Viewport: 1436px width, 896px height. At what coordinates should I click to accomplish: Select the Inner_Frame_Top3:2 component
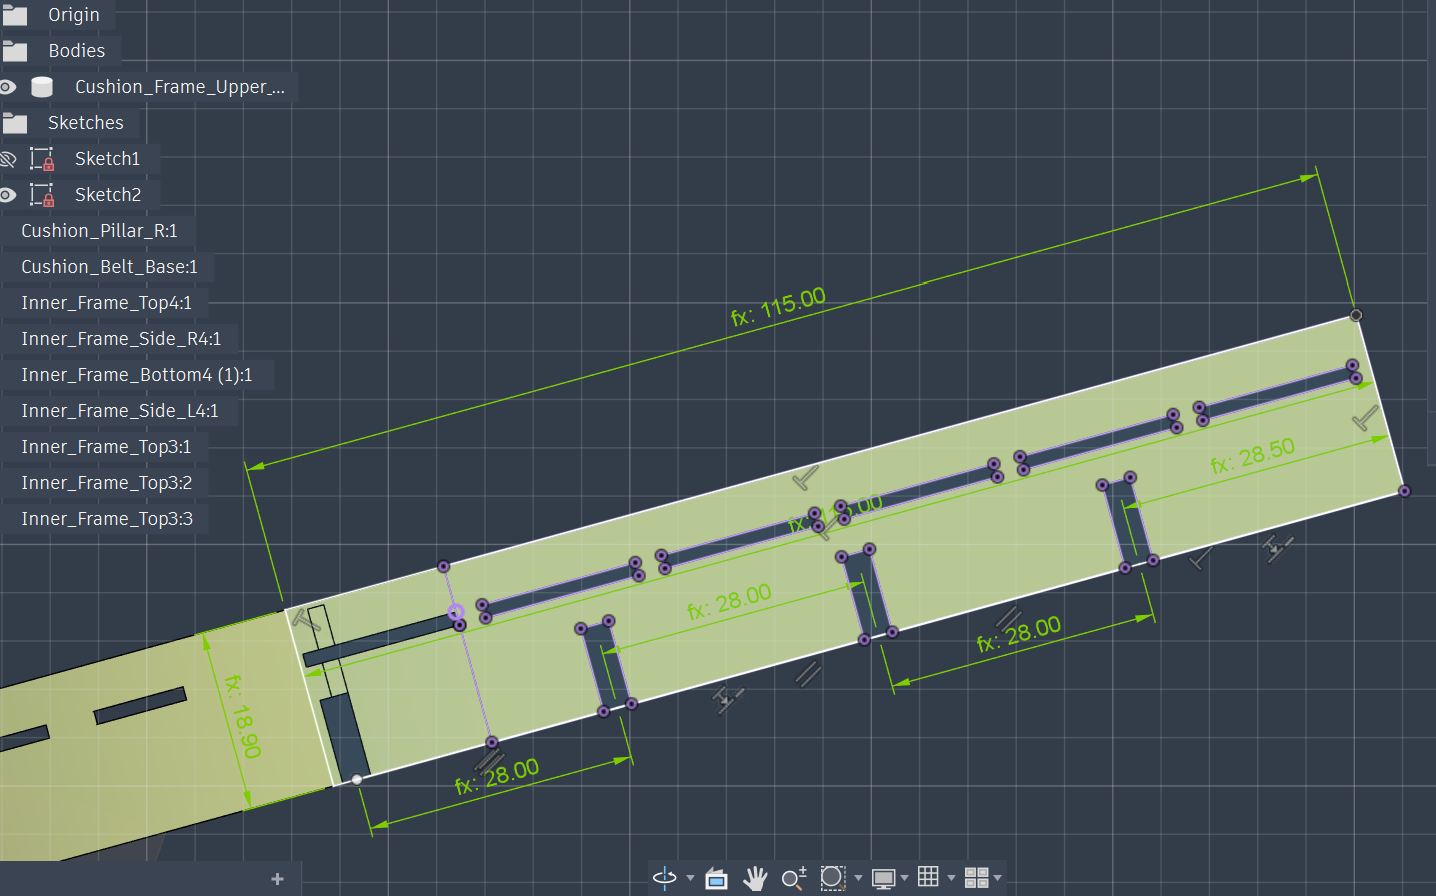pos(107,483)
